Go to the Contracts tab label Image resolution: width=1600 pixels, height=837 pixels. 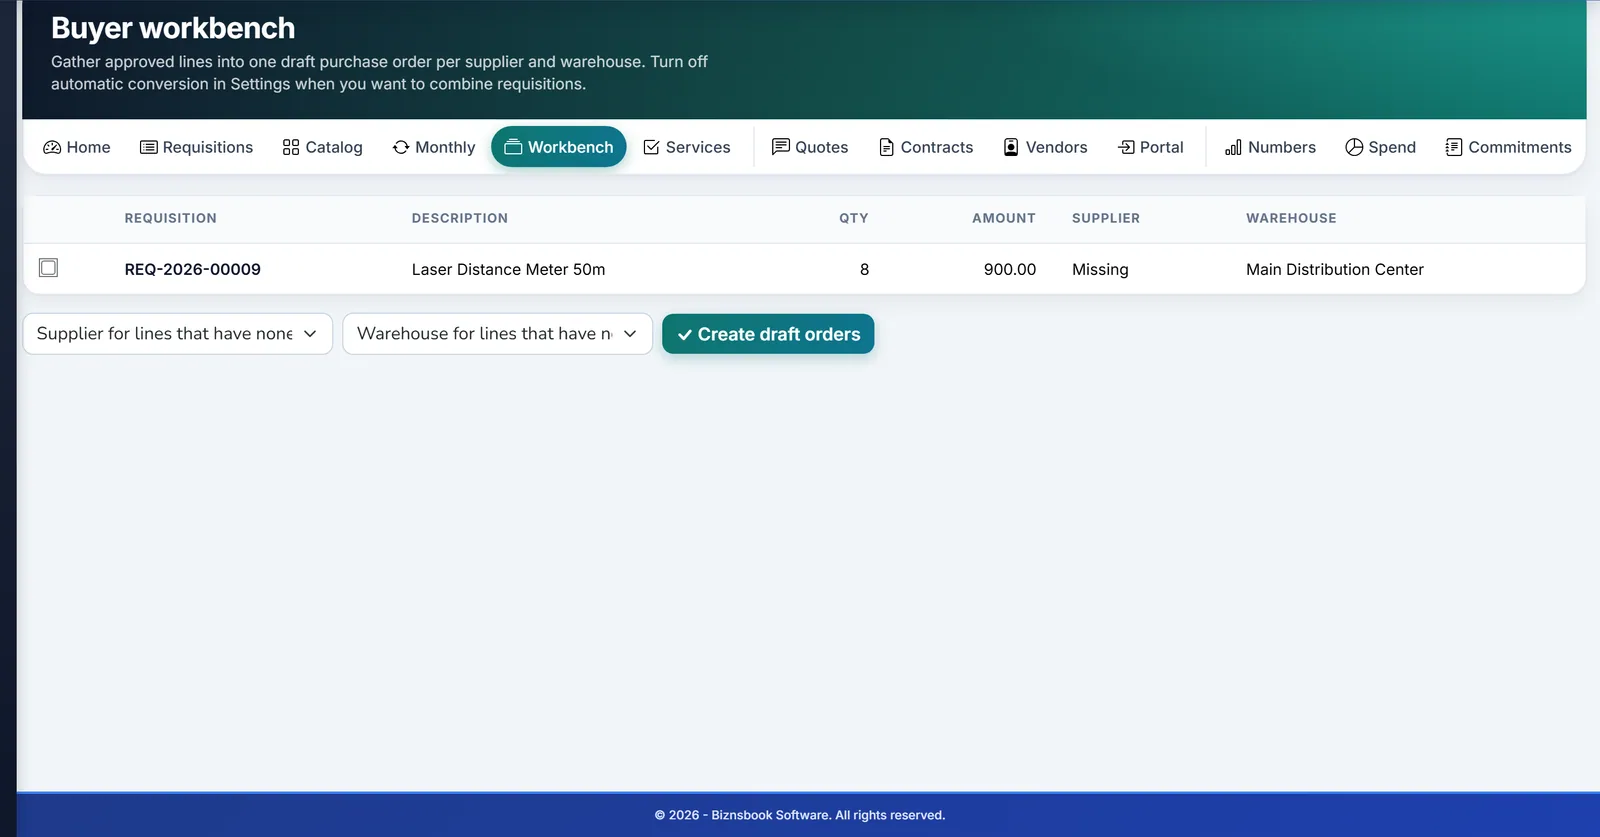pyautogui.click(x=937, y=147)
